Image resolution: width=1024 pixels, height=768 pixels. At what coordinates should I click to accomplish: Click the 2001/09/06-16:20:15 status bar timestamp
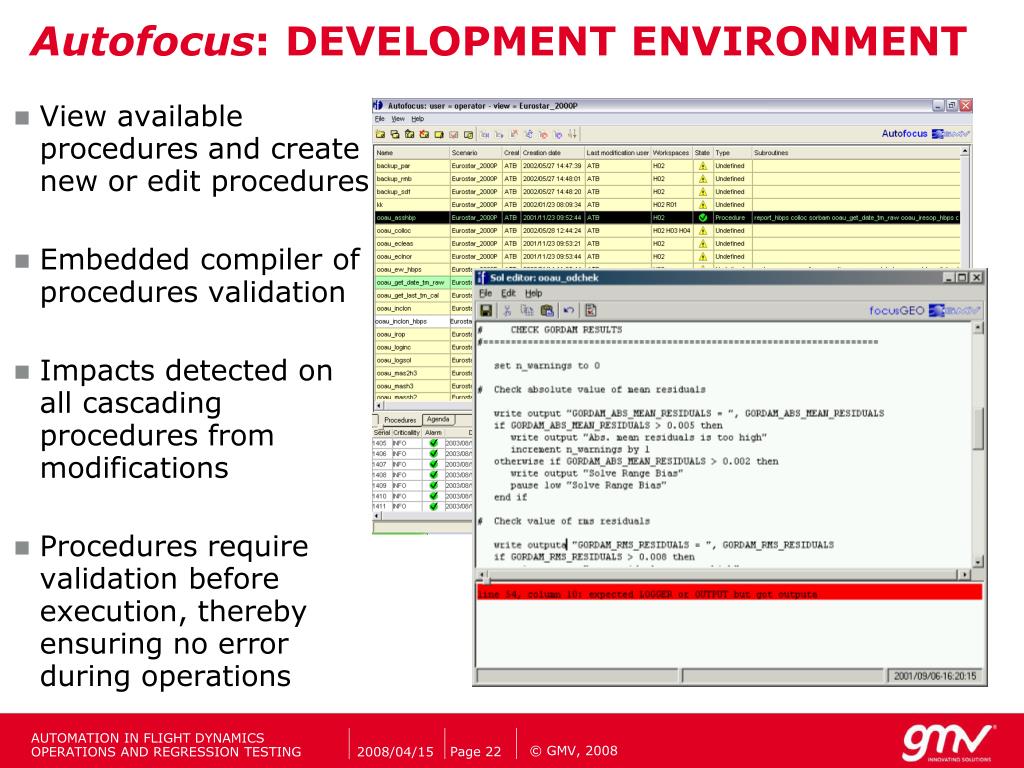point(935,676)
